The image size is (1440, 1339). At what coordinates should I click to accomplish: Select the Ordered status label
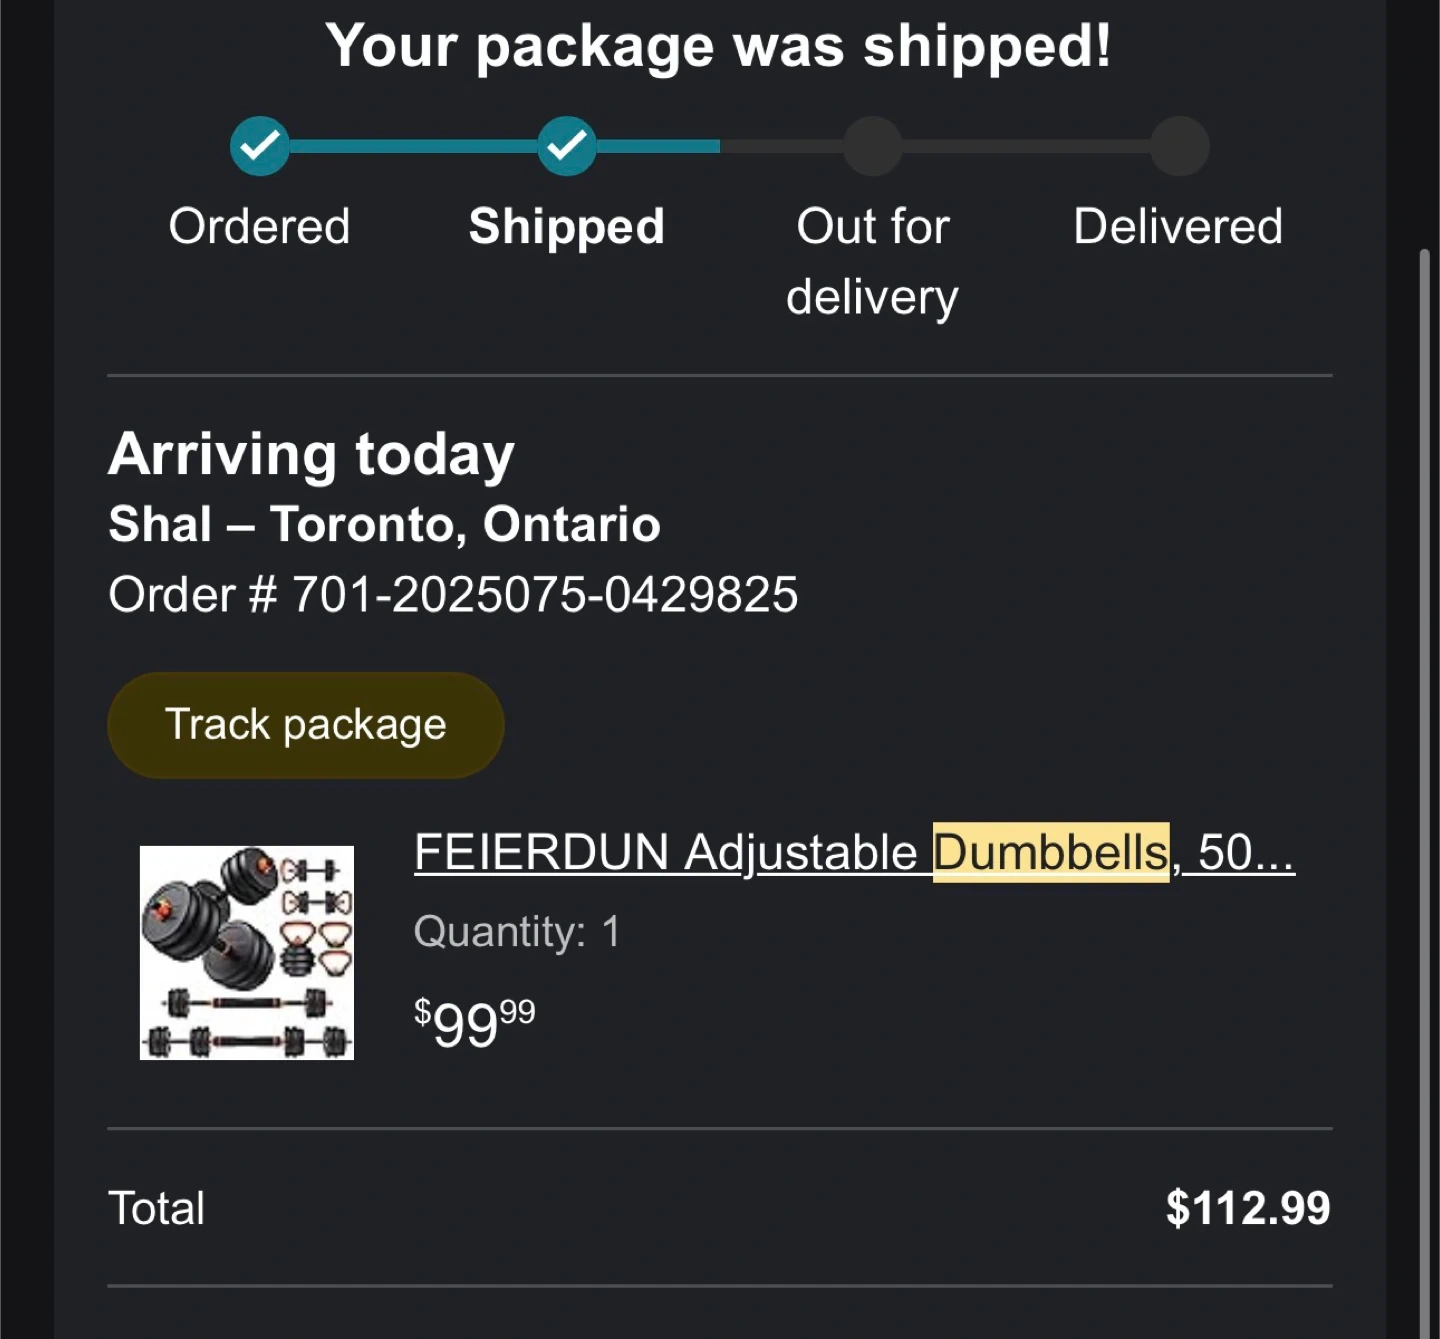point(260,226)
